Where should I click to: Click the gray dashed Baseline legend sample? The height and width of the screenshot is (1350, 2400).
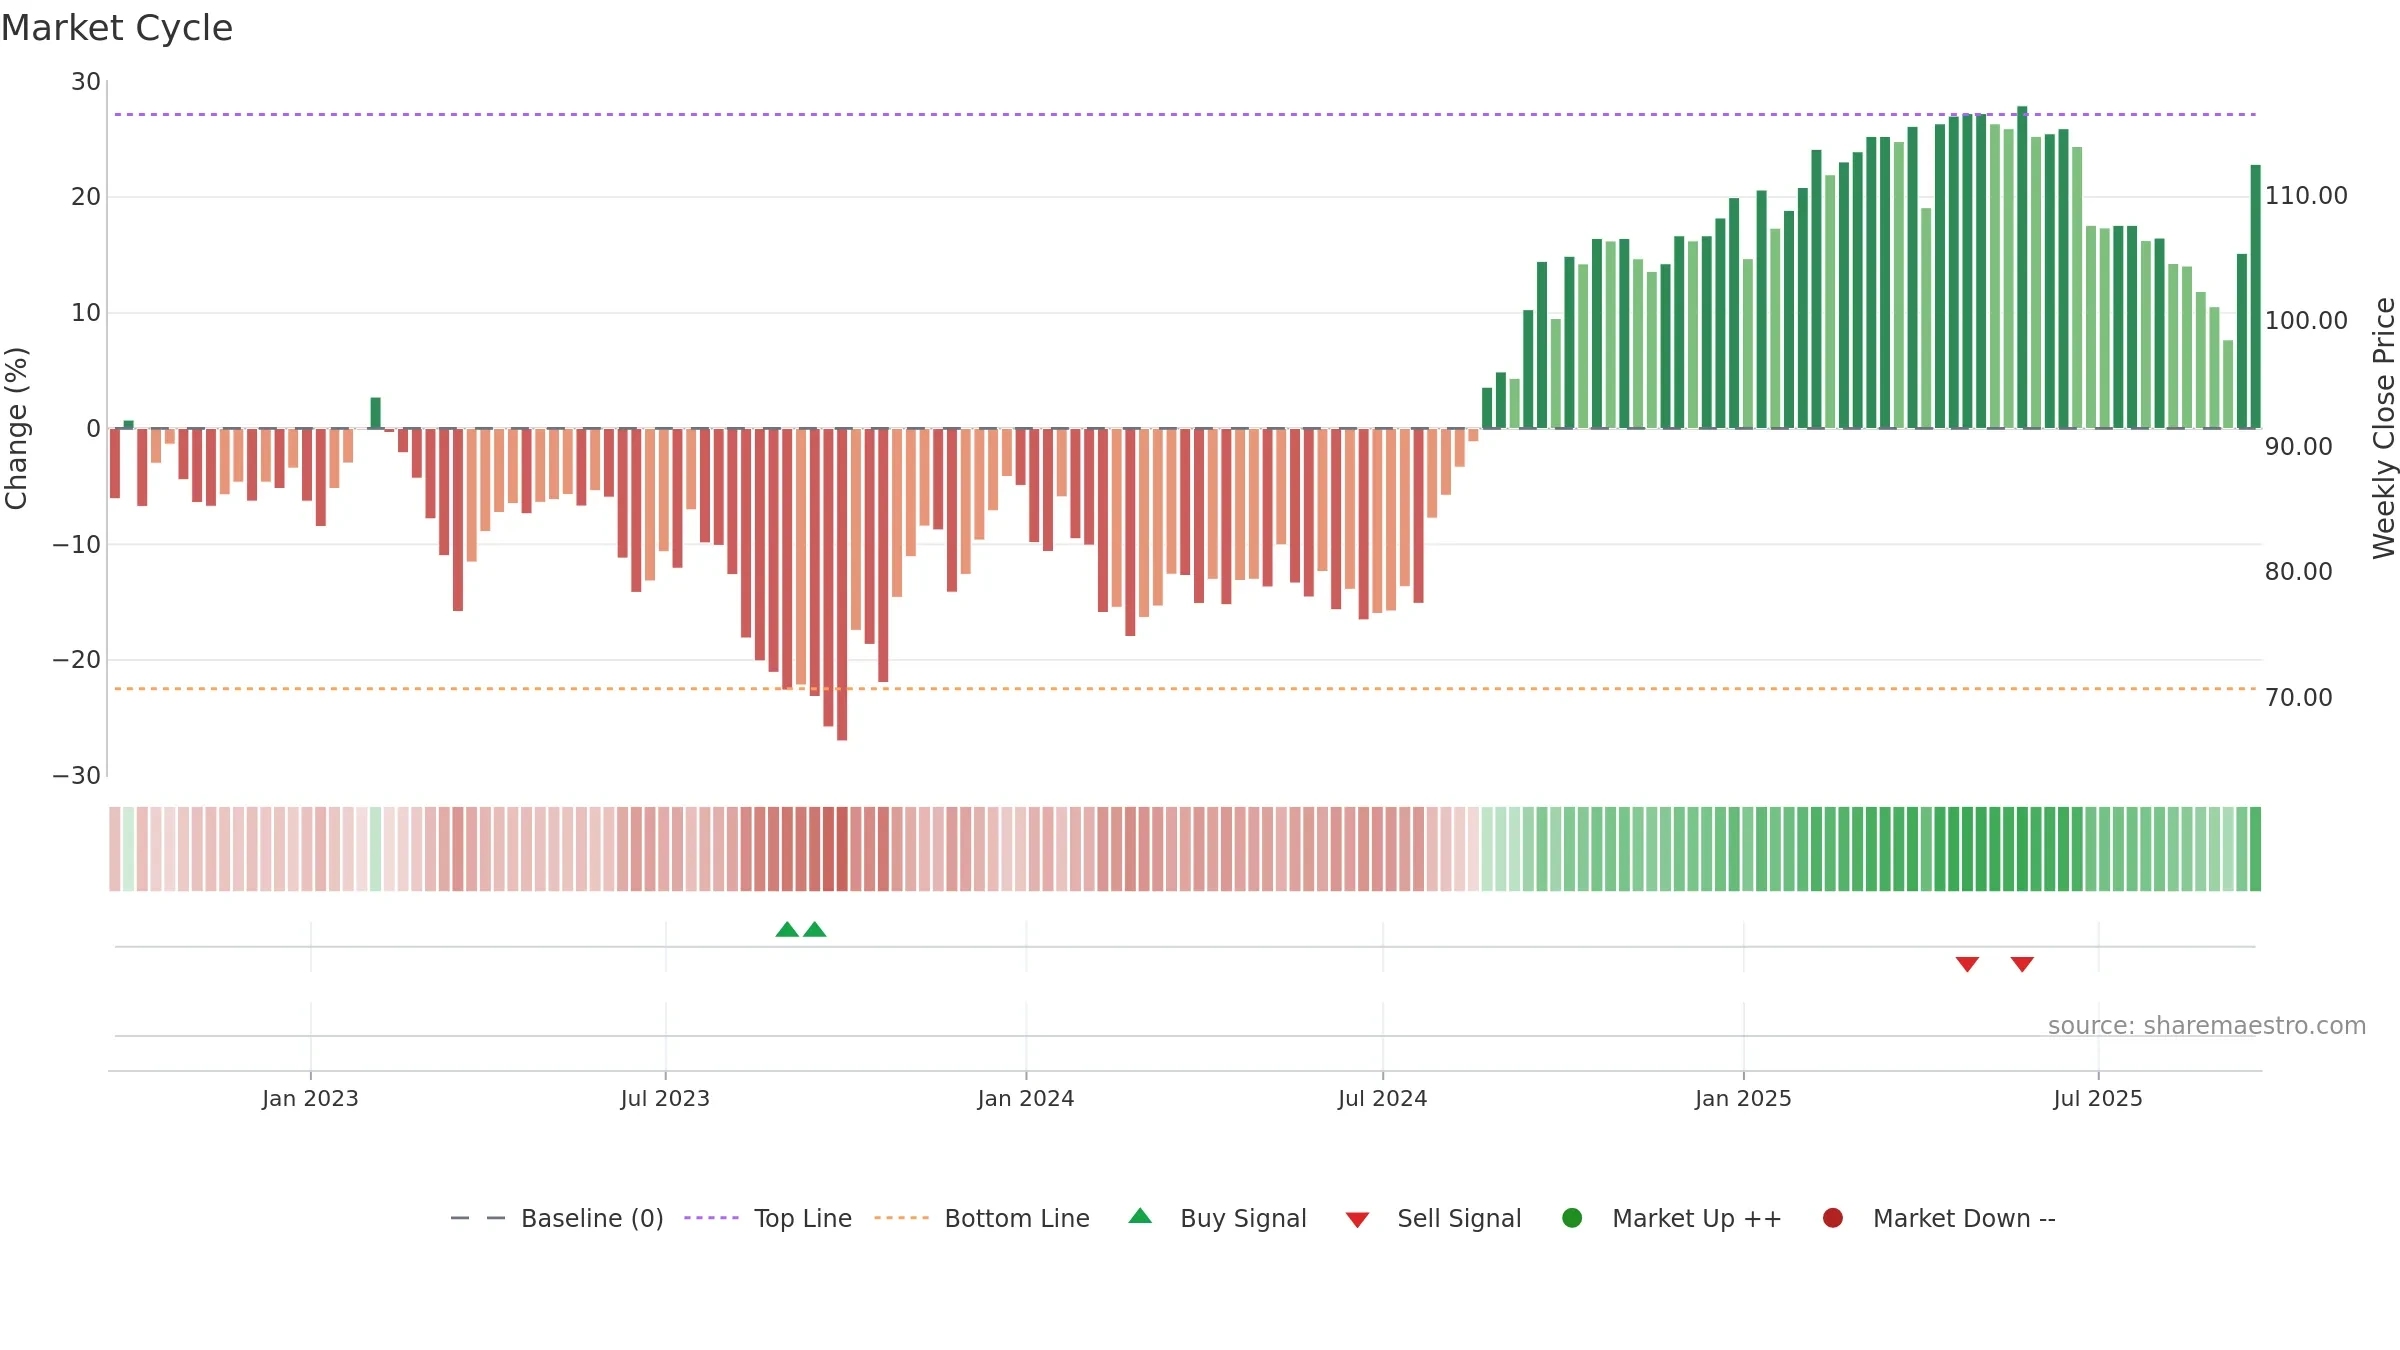pos(478,1218)
